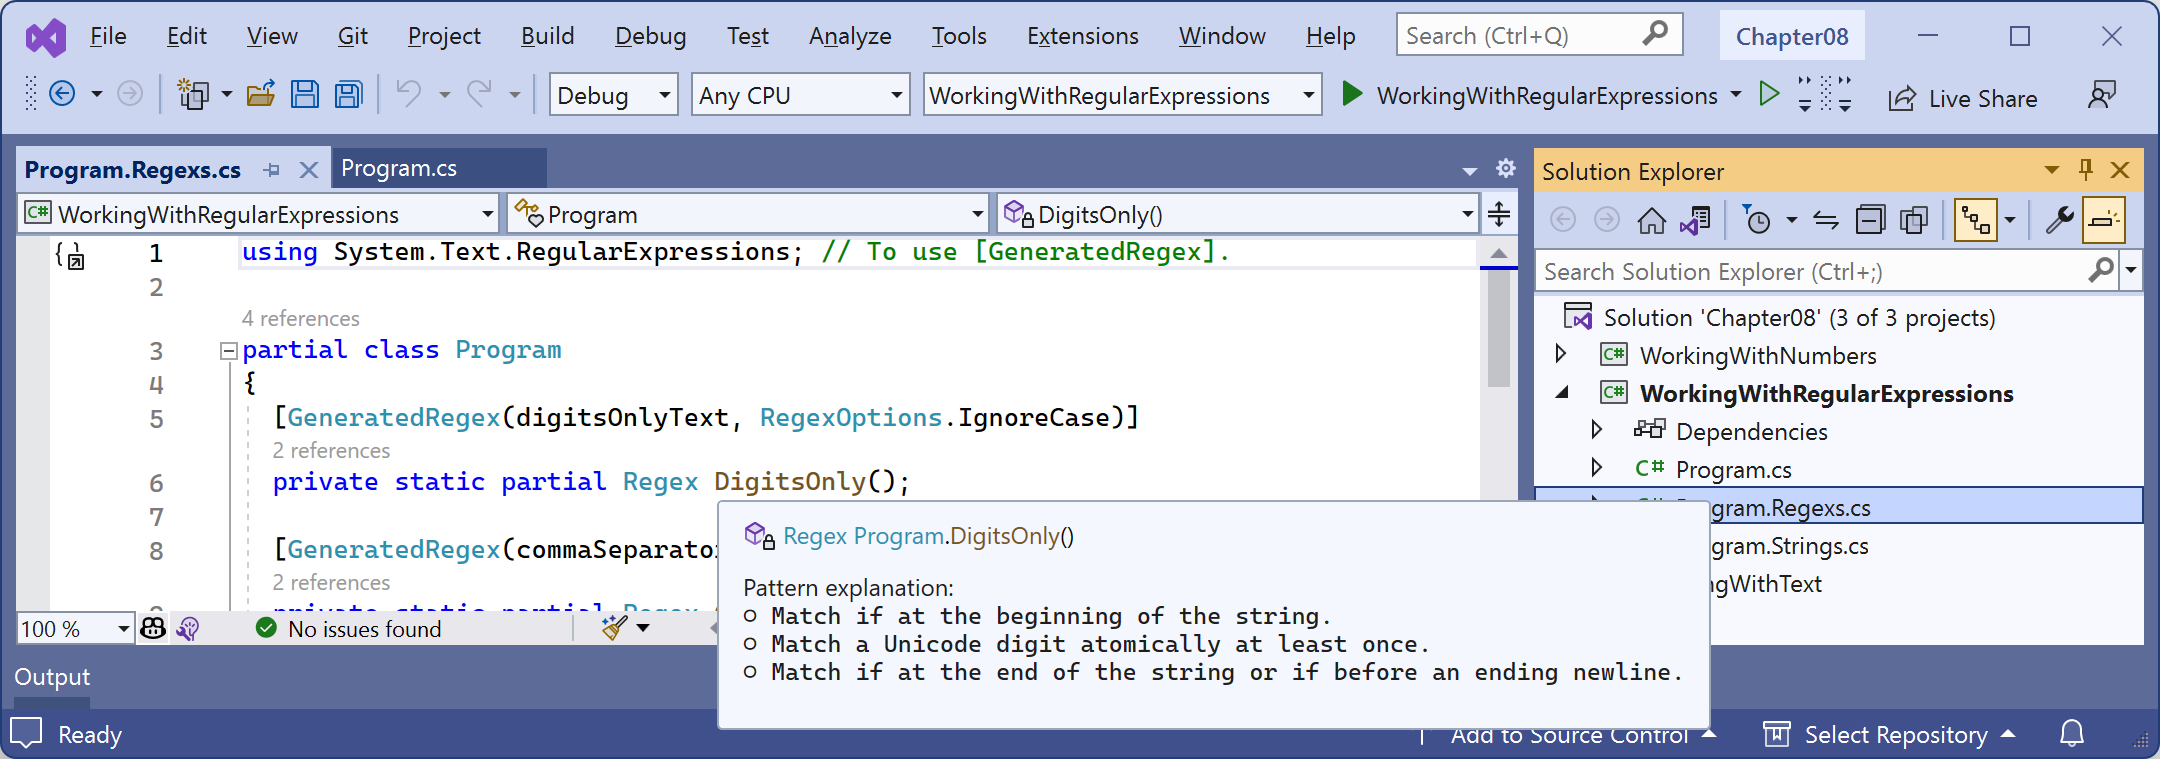
Task: Collapse the WorkingWithRegularExpressions project node
Action: coord(1562,393)
